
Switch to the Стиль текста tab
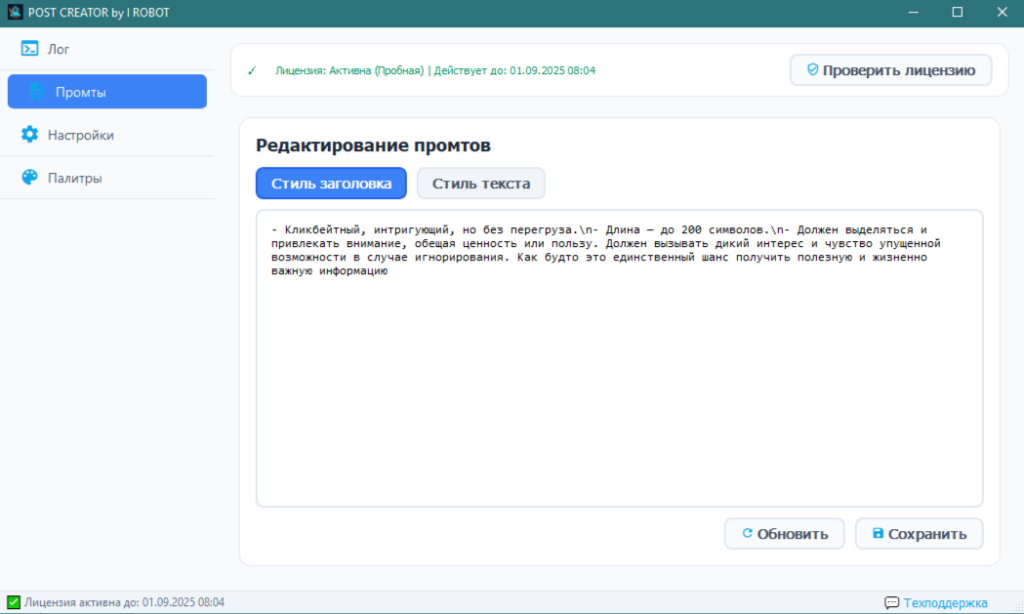point(481,184)
